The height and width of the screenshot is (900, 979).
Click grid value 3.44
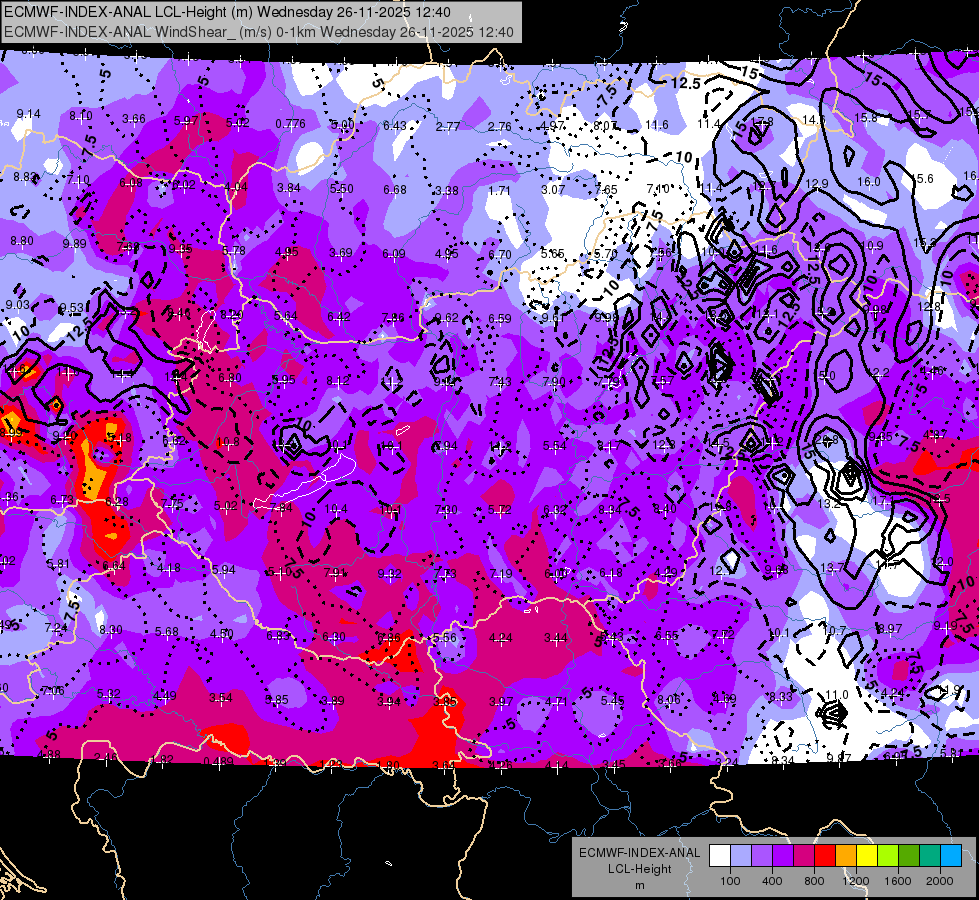(x=556, y=638)
